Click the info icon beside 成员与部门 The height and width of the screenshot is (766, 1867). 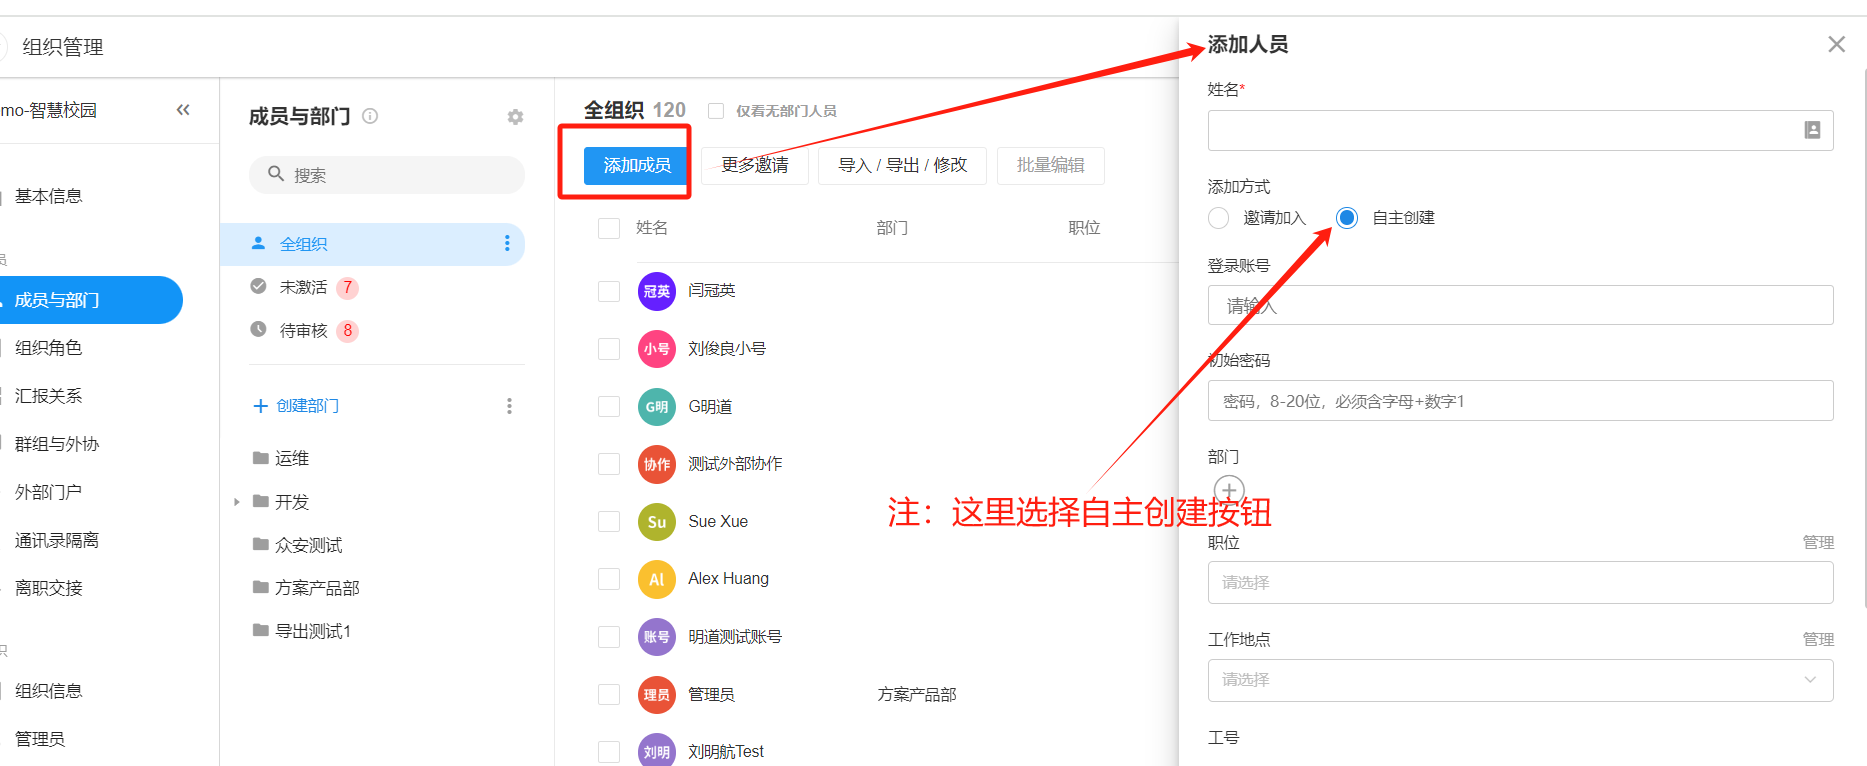[x=370, y=116]
